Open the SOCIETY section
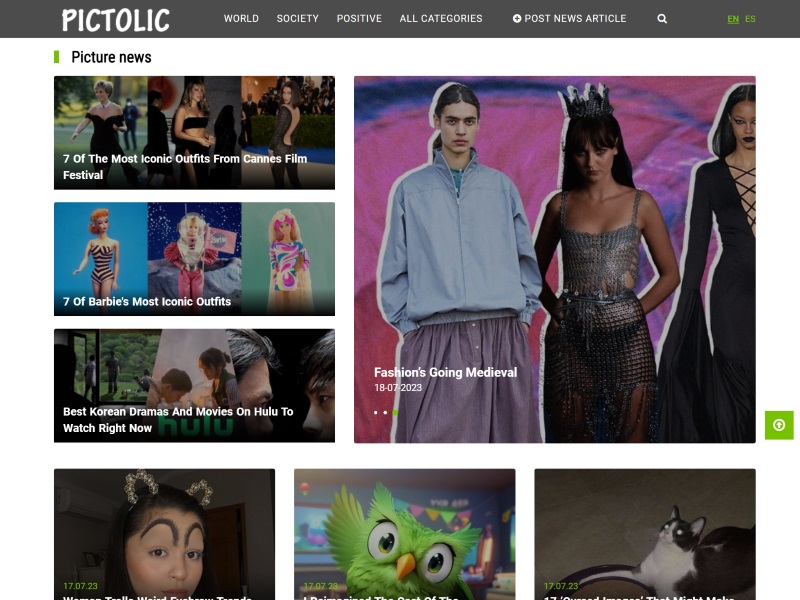This screenshot has width=800, height=600. pos(297,18)
